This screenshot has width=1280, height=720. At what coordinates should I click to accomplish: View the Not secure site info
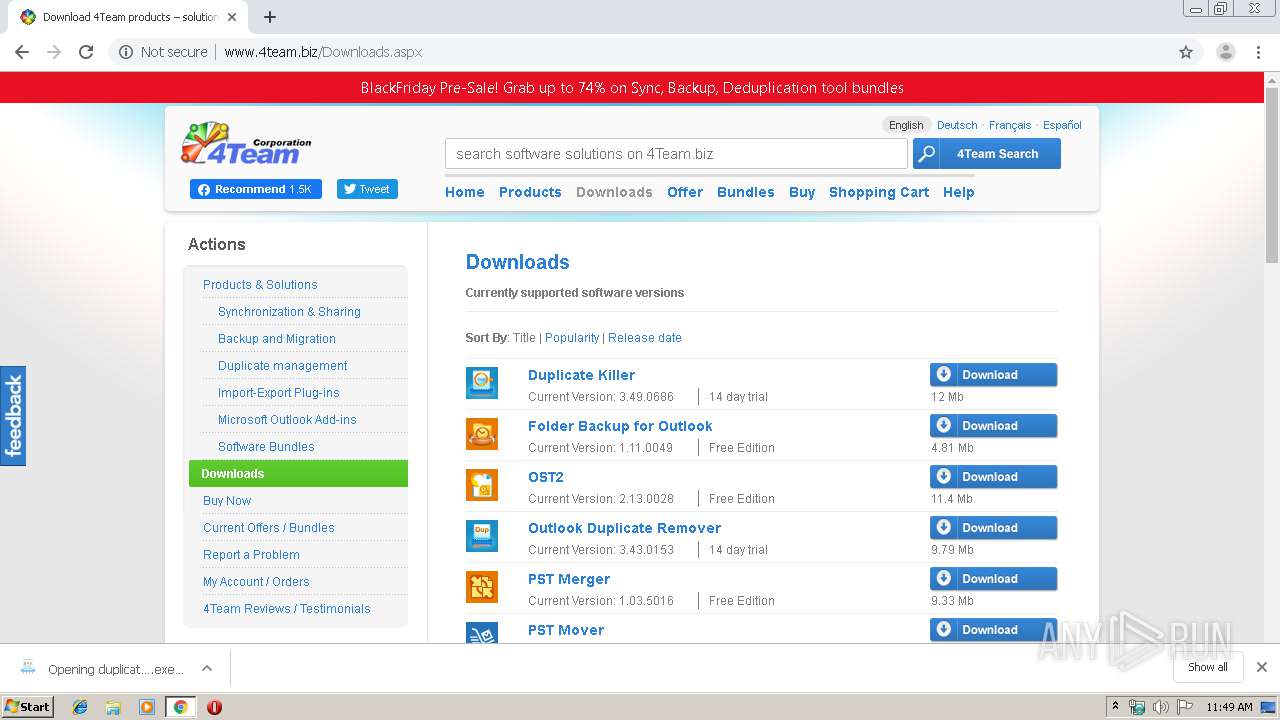click(163, 52)
